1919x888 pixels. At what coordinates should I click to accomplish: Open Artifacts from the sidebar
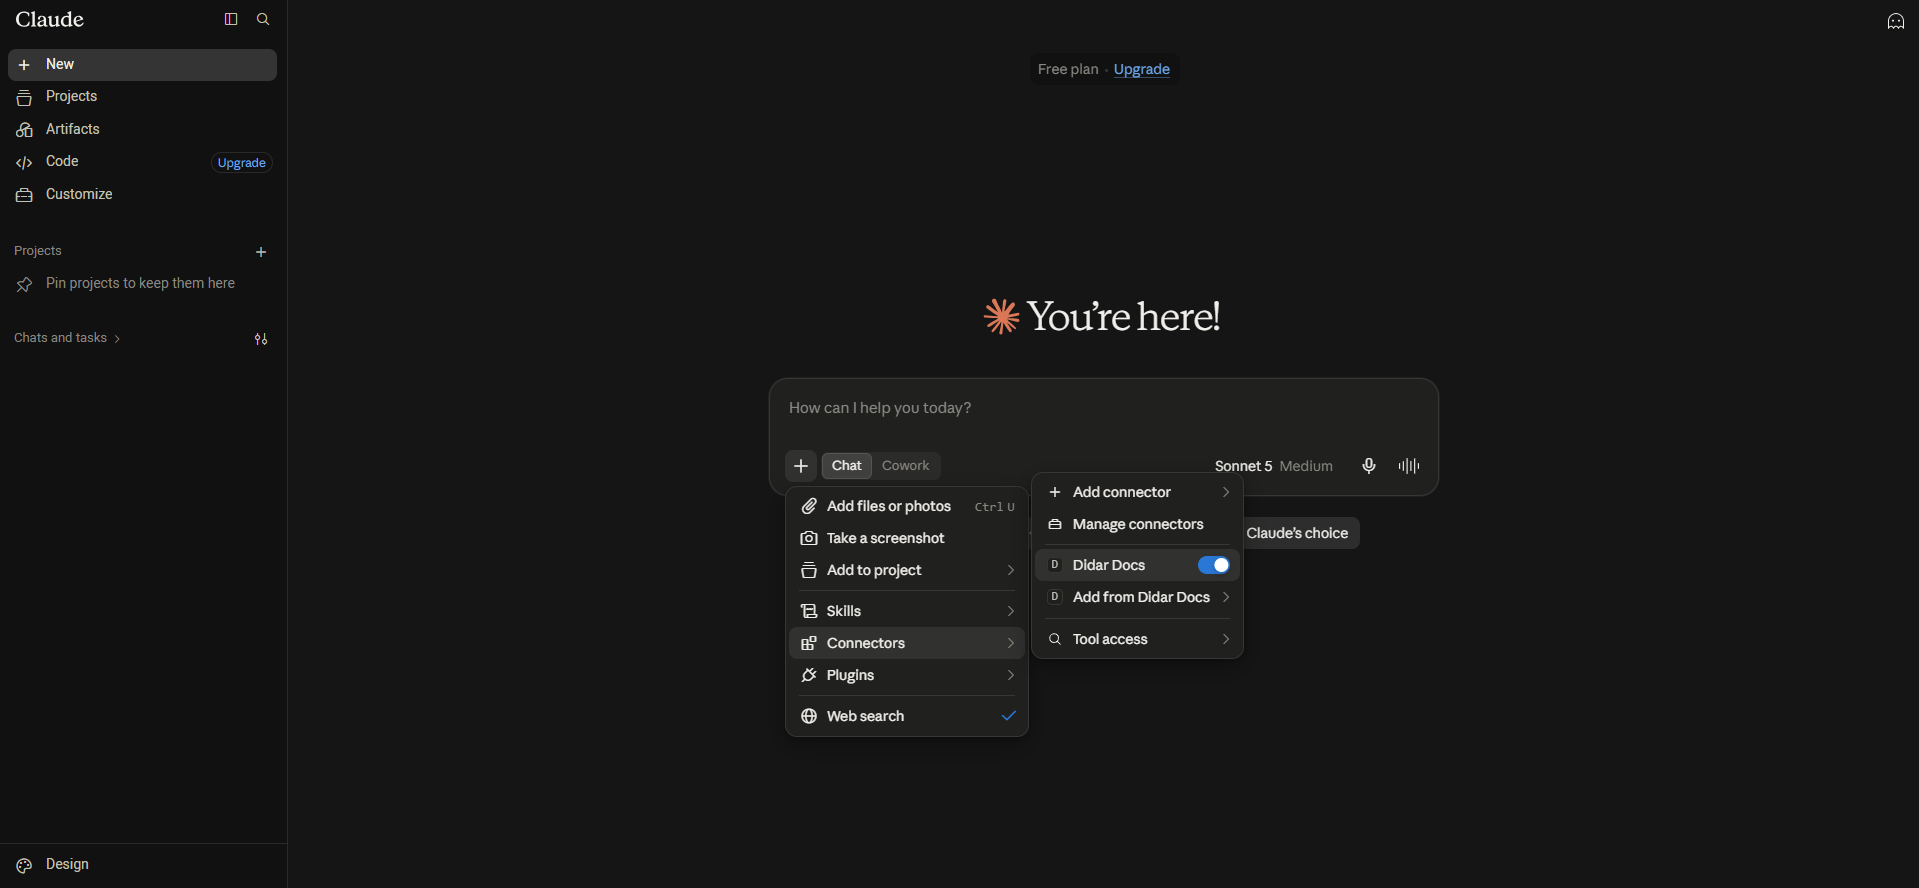click(142, 129)
